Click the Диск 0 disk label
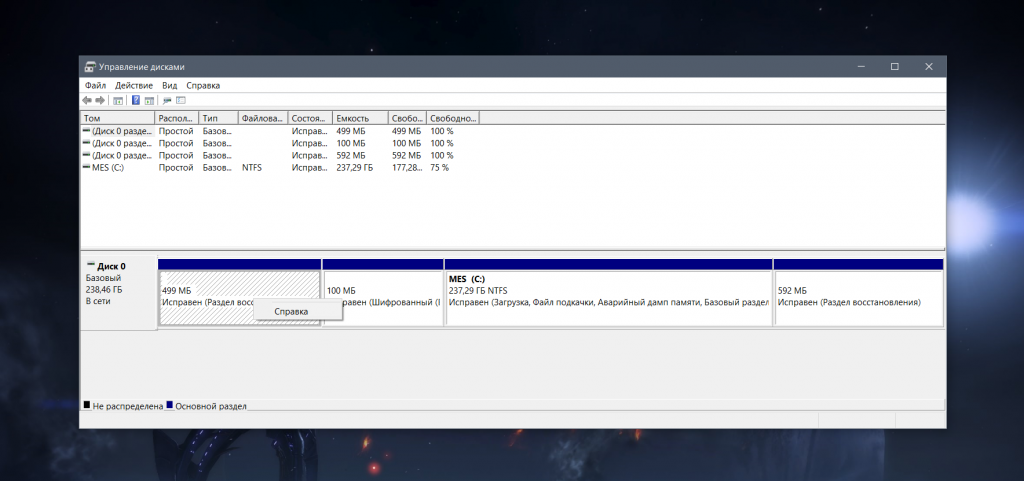Viewport: 1024px width, 481px height. (111, 266)
